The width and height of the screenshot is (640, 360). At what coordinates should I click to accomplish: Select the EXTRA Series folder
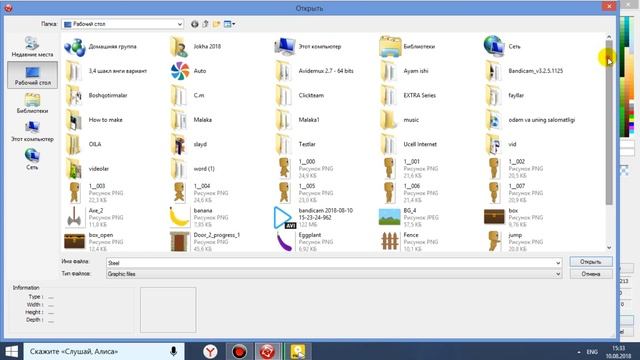tap(408, 96)
